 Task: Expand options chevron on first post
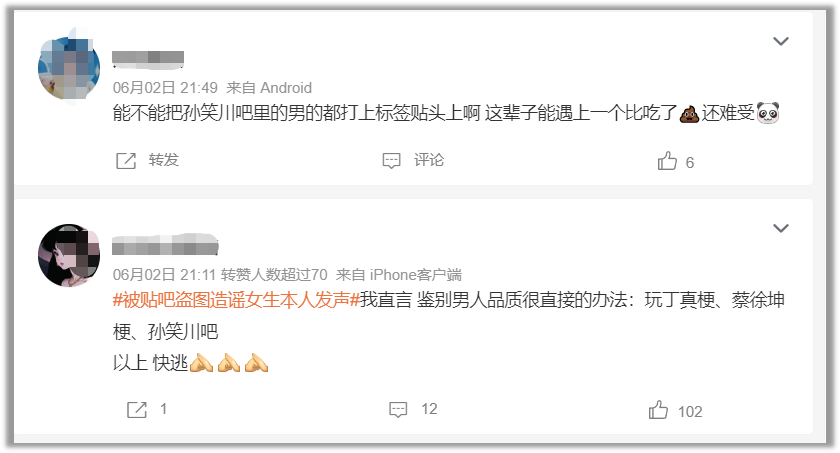click(781, 41)
